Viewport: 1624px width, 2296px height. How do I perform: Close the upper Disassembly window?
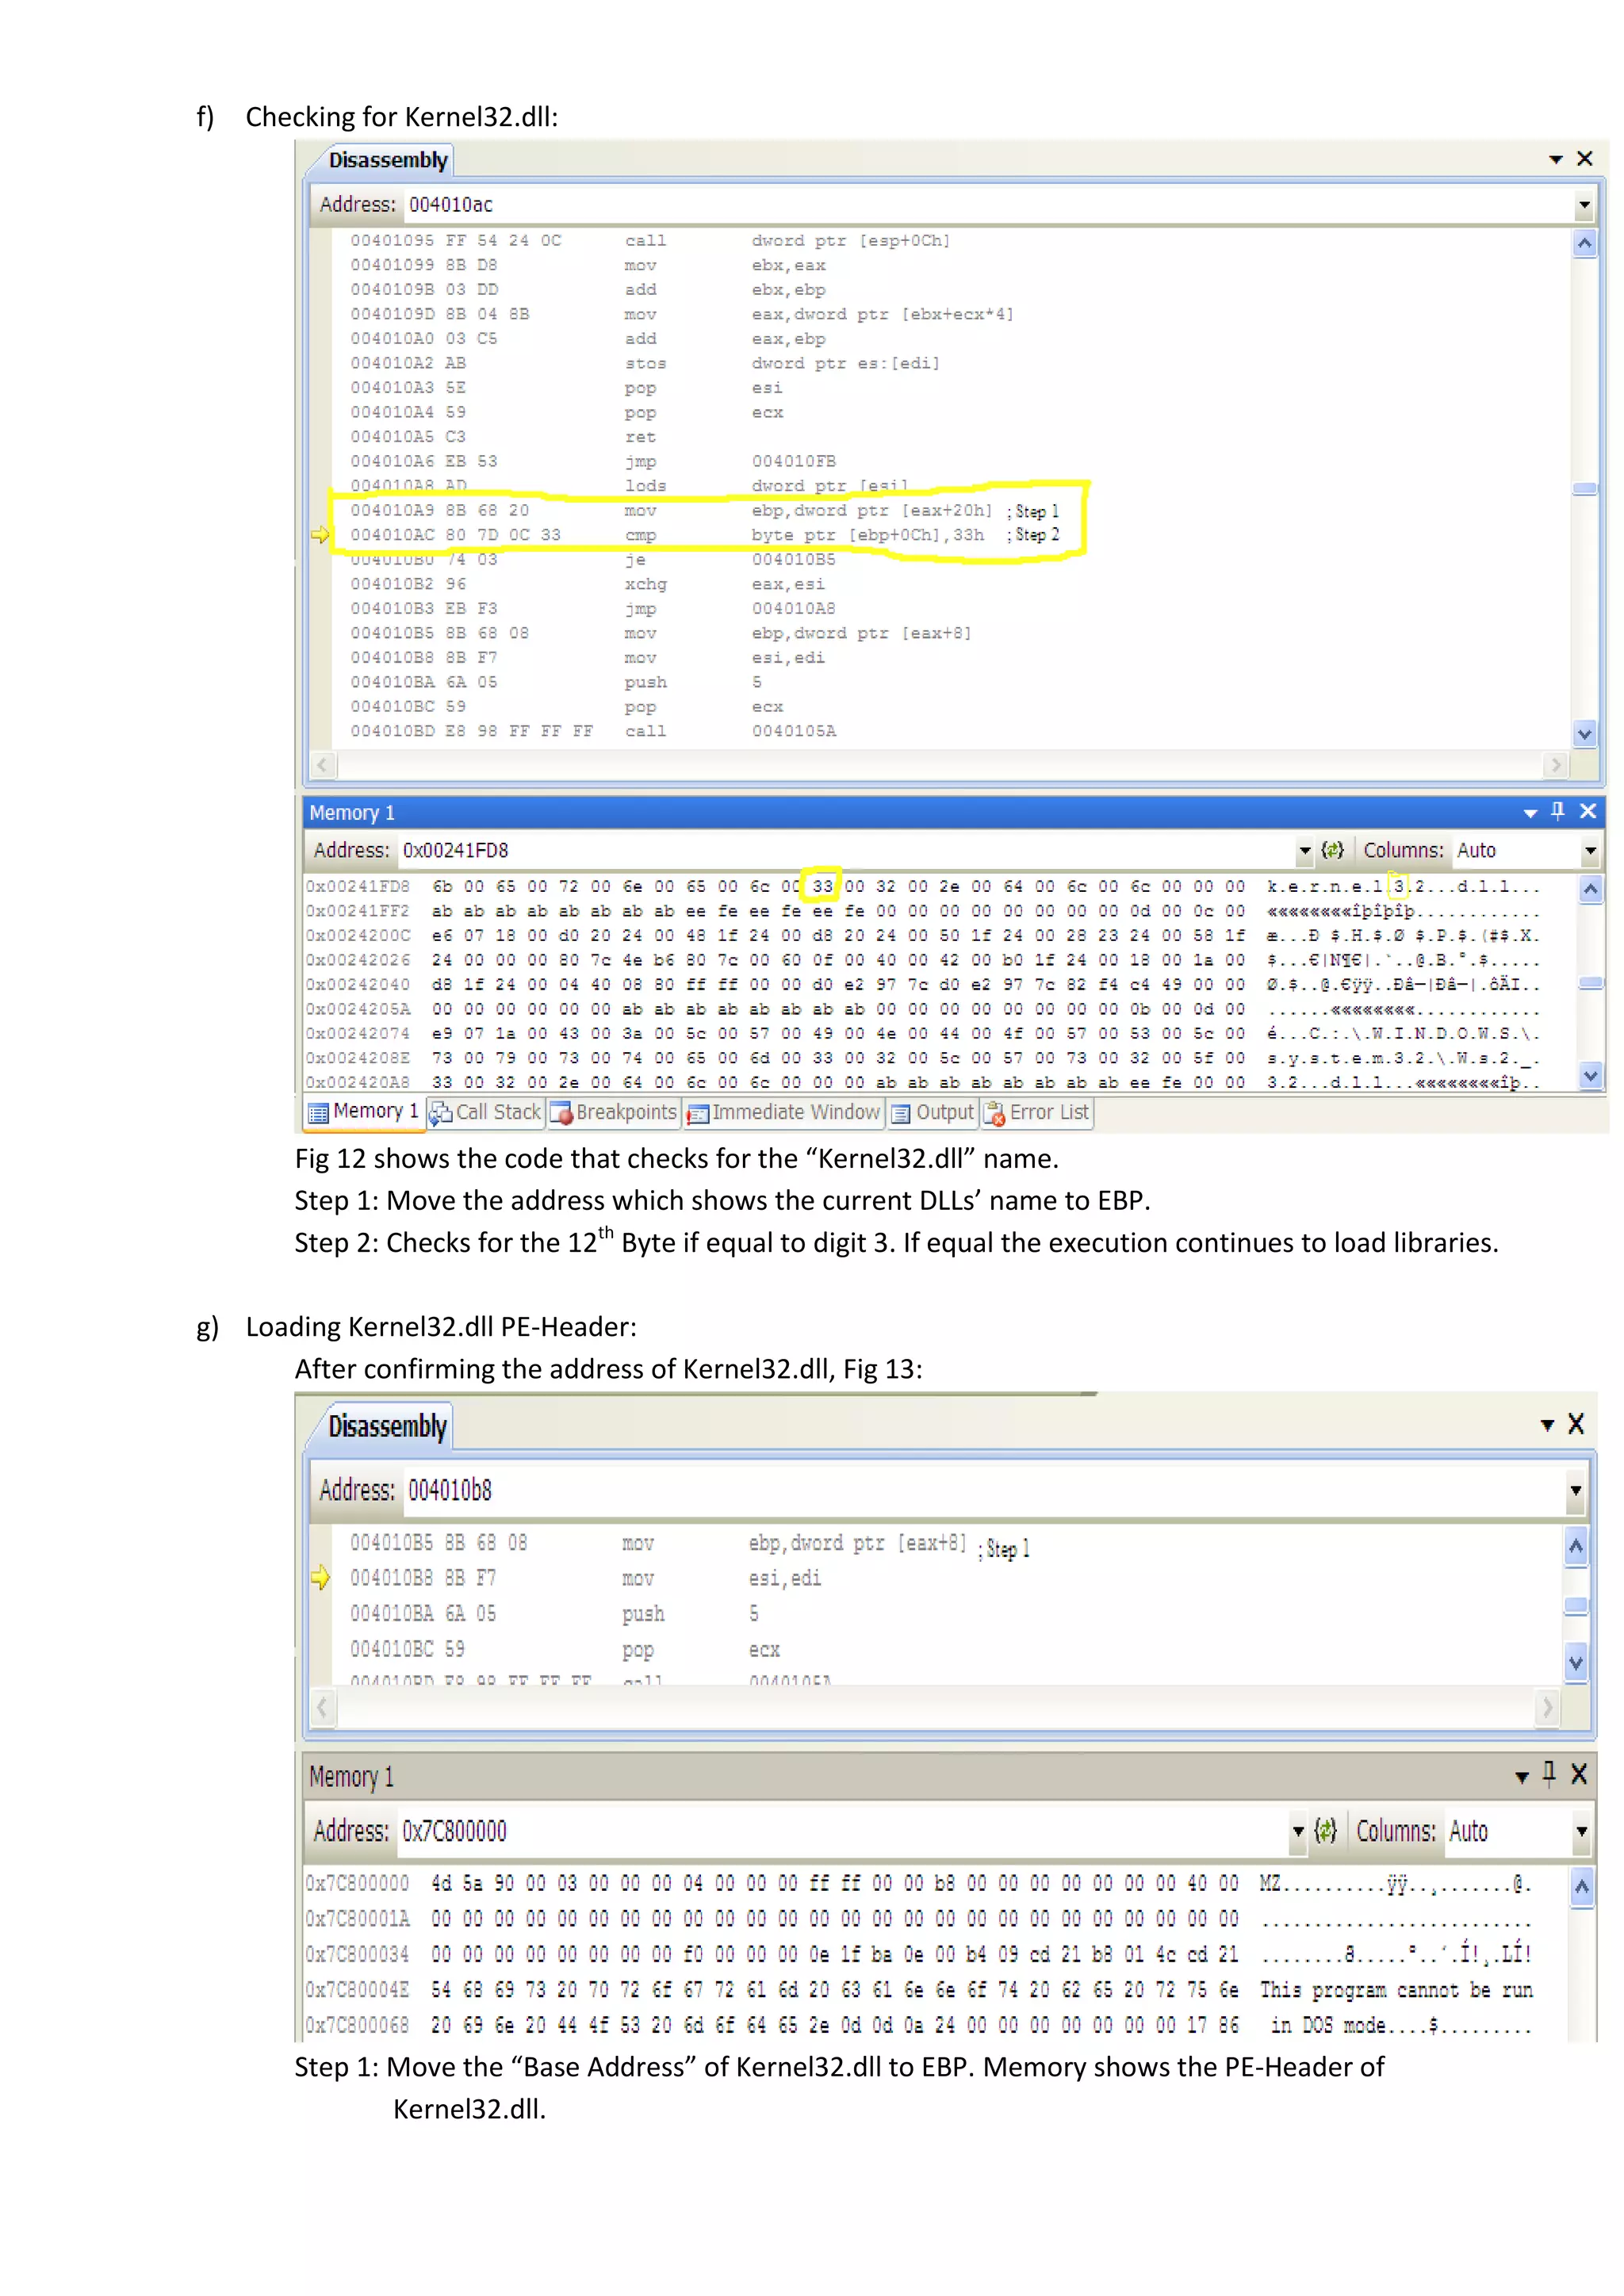coord(1584,159)
